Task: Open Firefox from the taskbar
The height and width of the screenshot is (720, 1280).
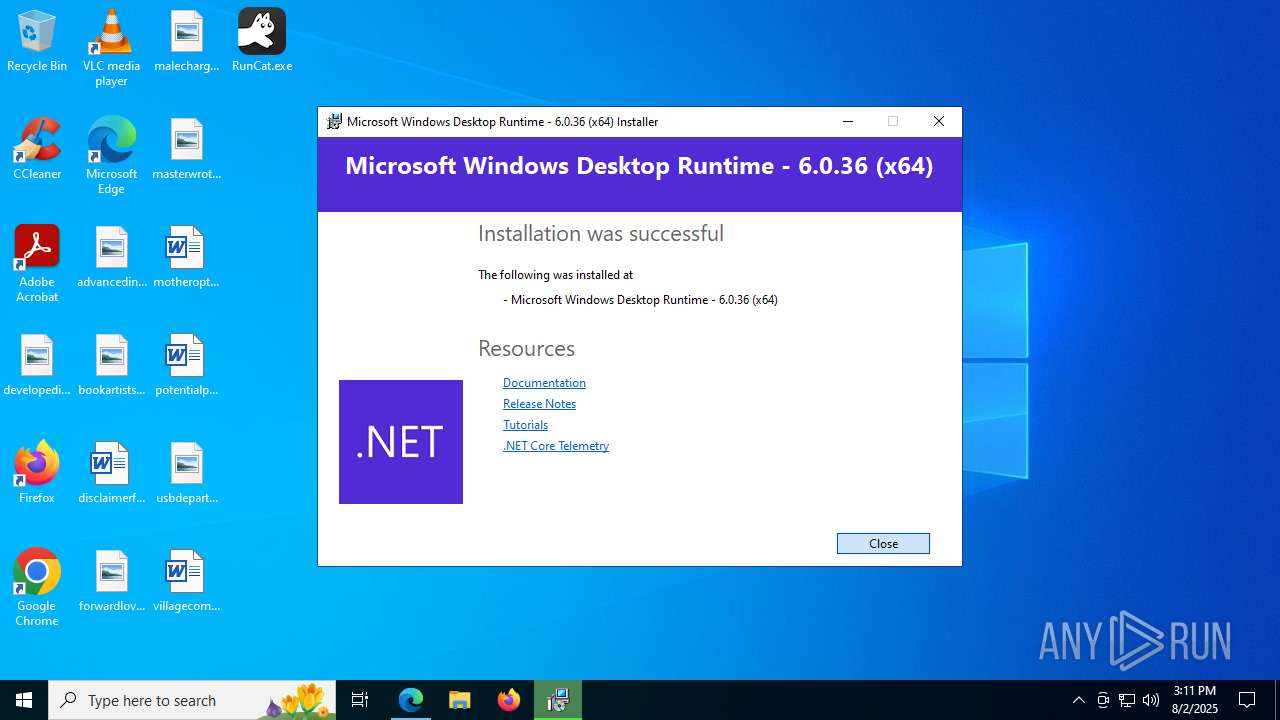Action: (508, 700)
